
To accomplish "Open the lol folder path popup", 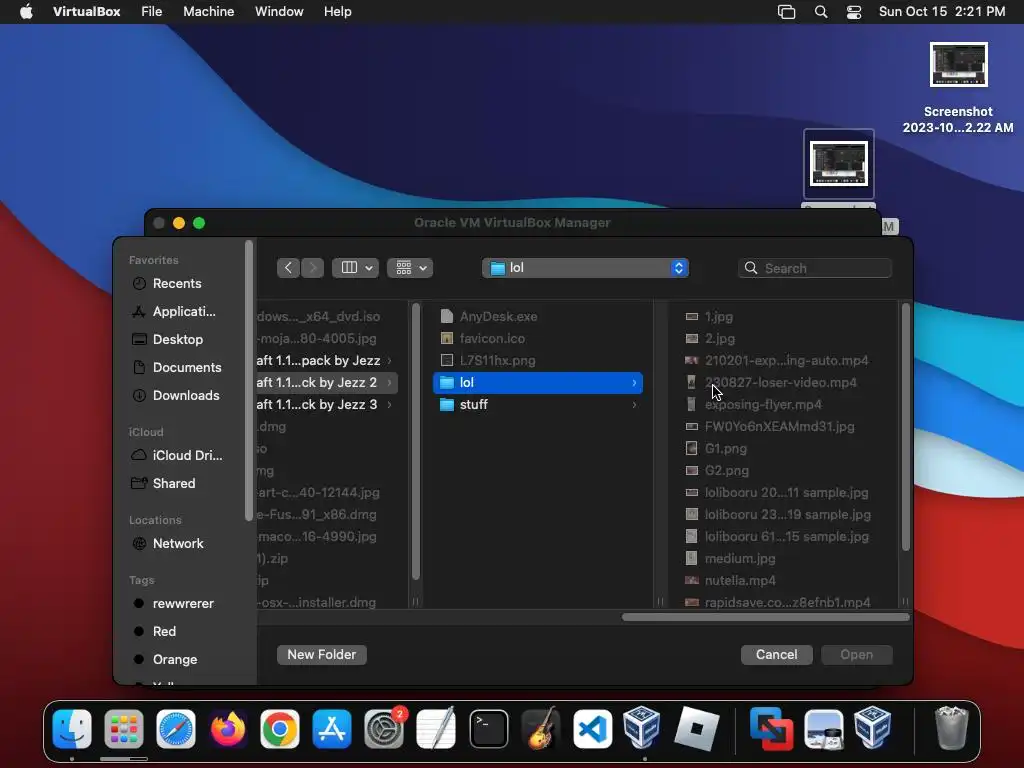I will pyautogui.click(x=585, y=268).
